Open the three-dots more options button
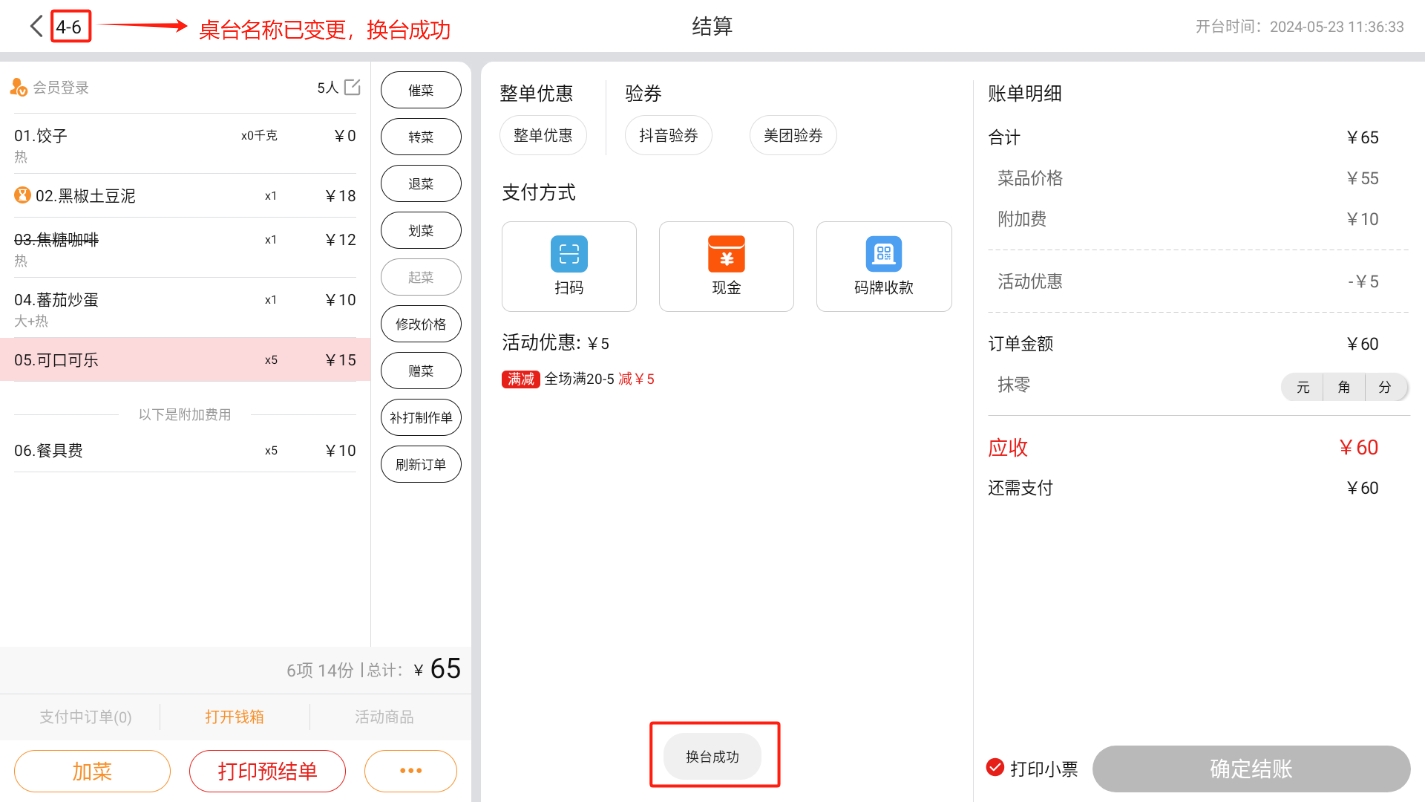This screenshot has width=1425, height=802. pyautogui.click(x=410, y=771)
